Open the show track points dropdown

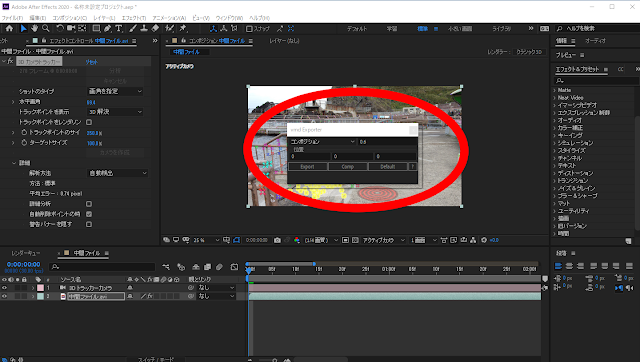click(x=115, y=112)
